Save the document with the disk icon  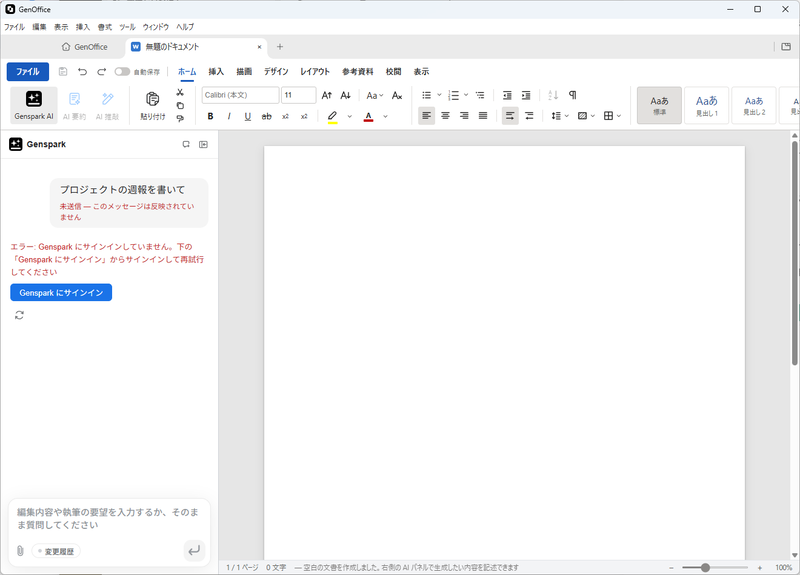[x=63, y=71]
